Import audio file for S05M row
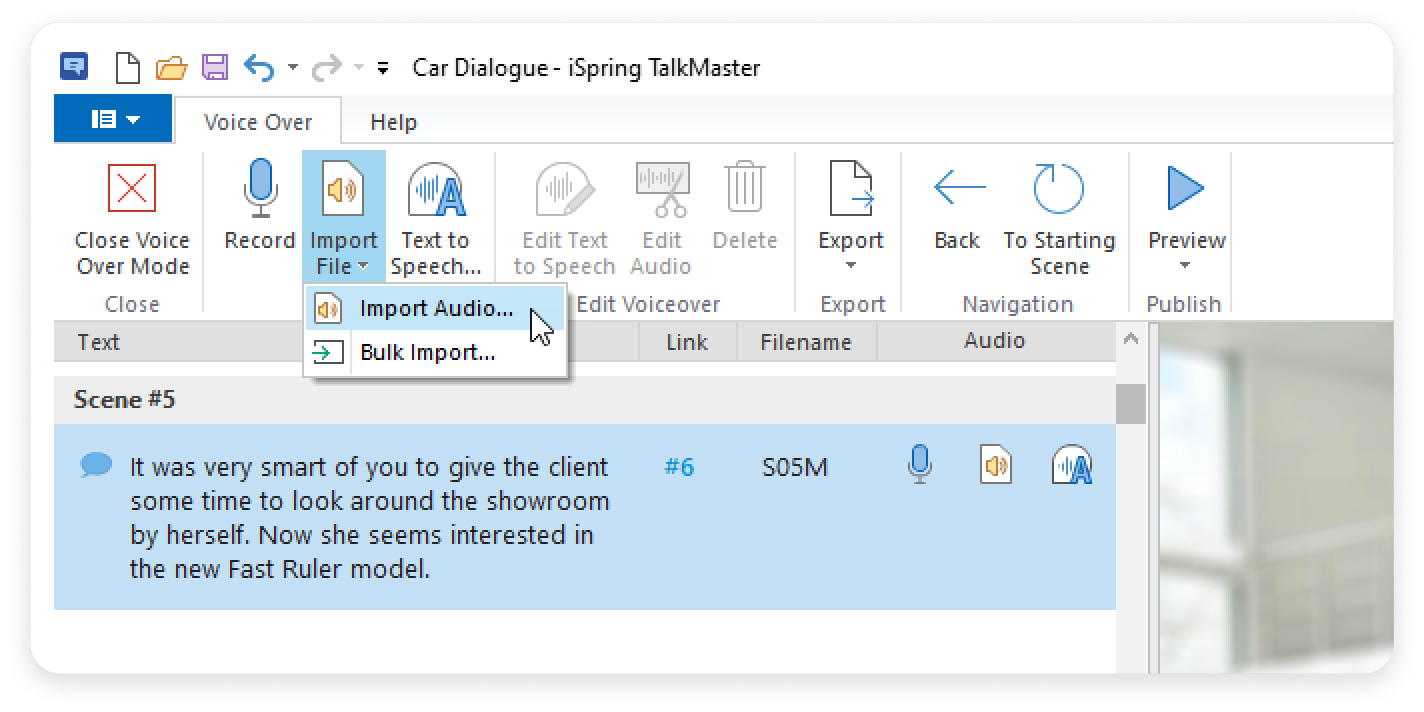 click(x=995, y=465)
